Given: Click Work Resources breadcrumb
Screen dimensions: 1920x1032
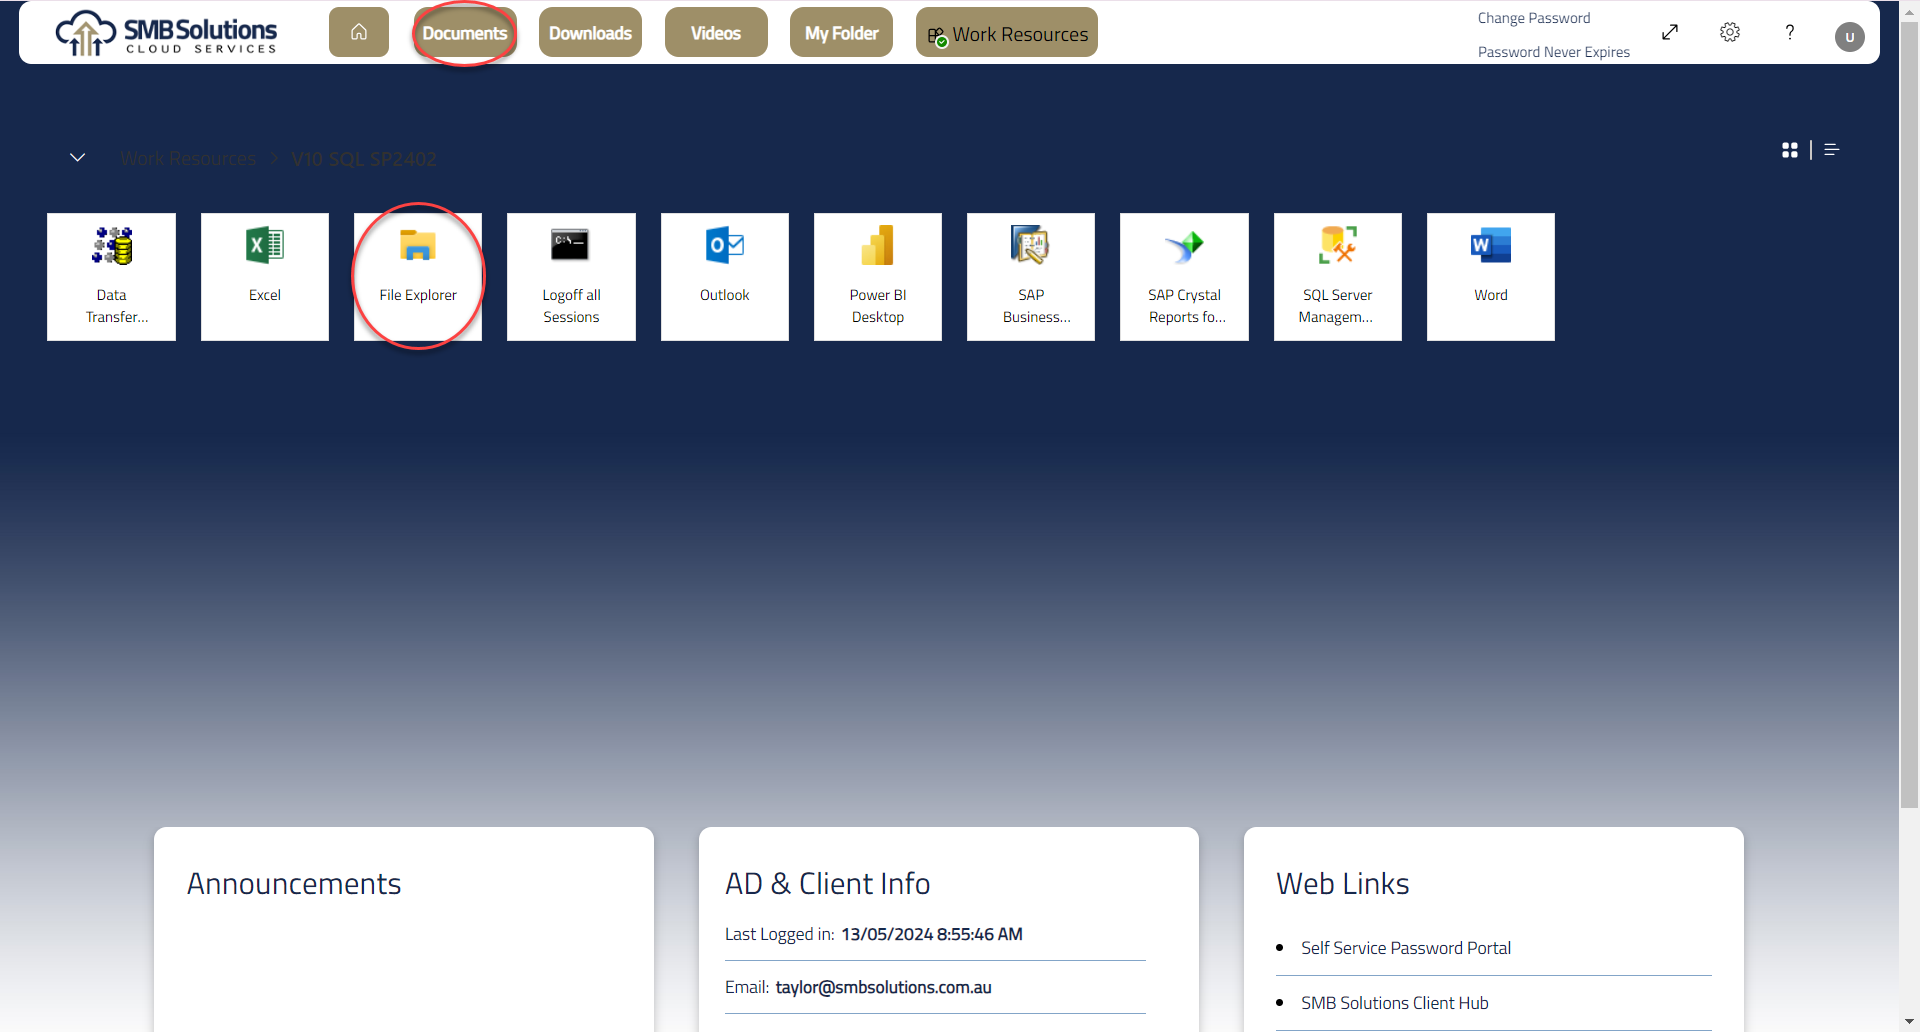Looking at the screenshot, I should click(189, 159).
